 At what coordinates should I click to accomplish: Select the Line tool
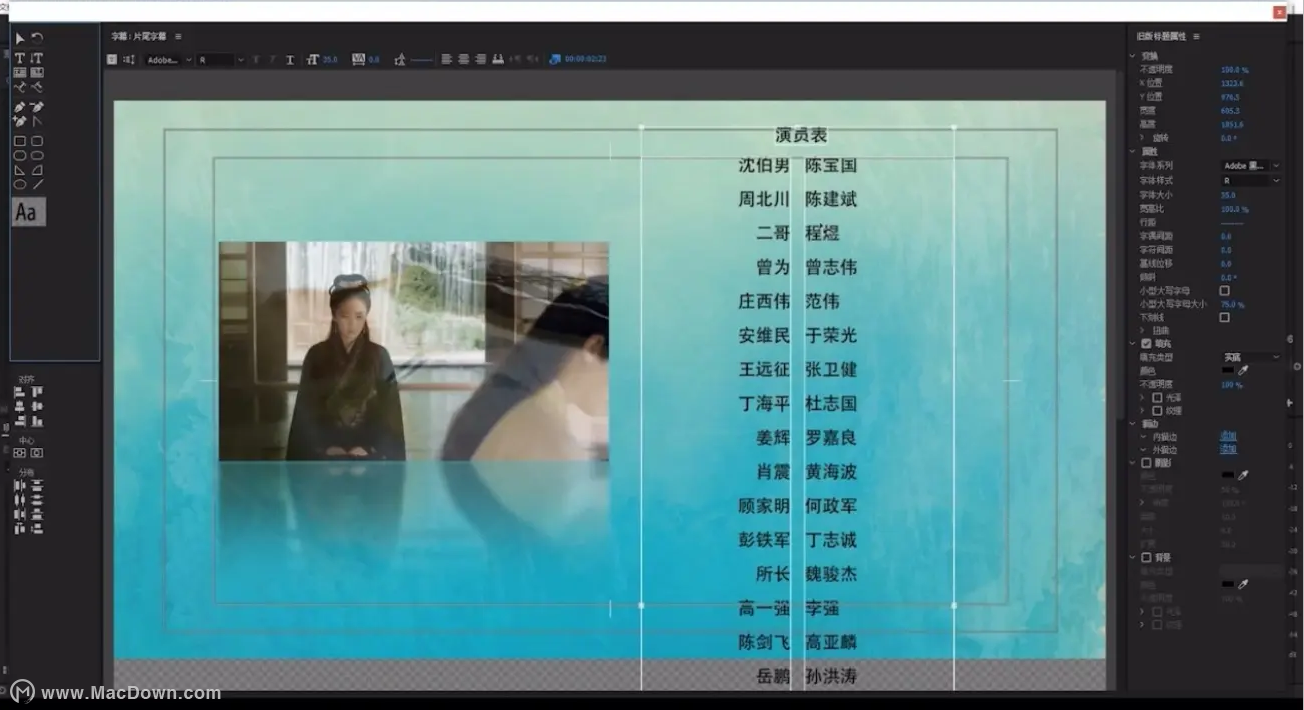(37, 184)
